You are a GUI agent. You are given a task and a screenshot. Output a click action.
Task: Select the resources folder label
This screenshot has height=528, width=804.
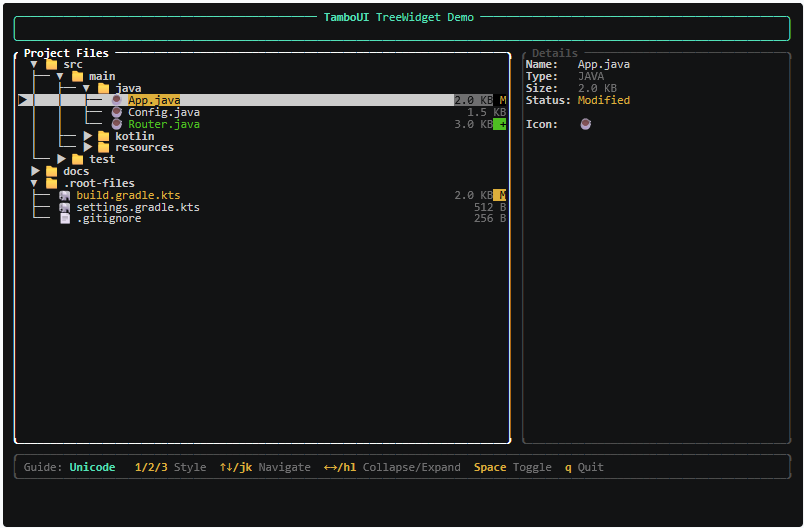[145, 147]
